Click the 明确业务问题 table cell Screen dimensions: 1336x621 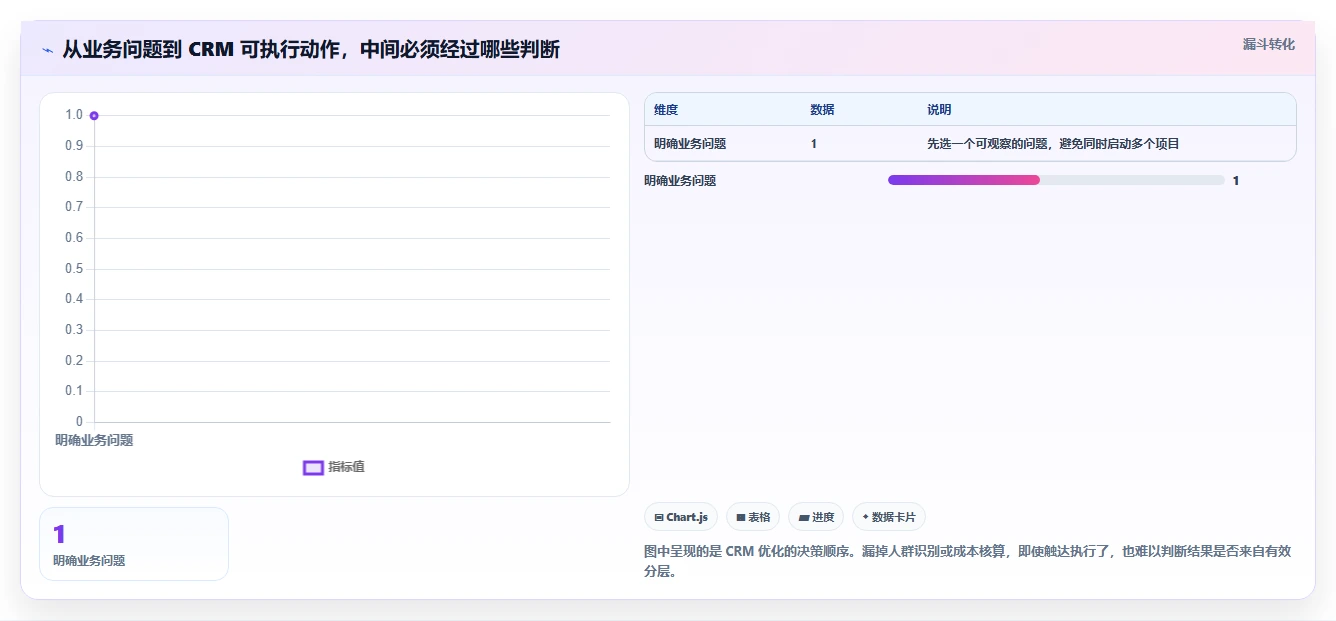pyautogui.click(x=690, y=144)
